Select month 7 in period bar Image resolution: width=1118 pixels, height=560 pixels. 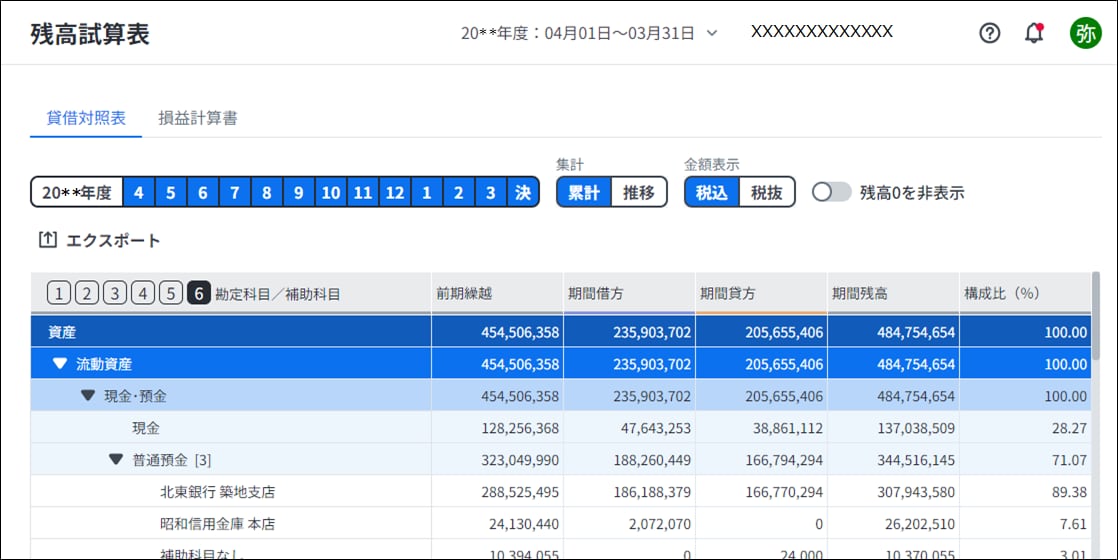tap(235, 193)
